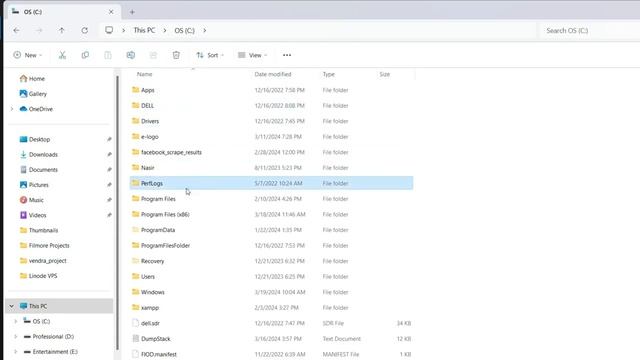This screenshot has height=360, width=640.
Task: Close the OS (C:) tab
Action: pyautogui.click(x=111, y=12)
